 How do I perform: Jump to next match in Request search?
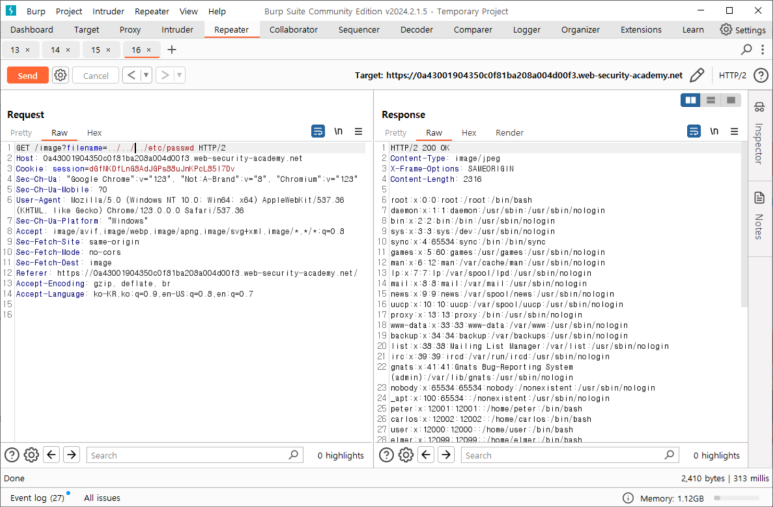(x=71, y=454)
